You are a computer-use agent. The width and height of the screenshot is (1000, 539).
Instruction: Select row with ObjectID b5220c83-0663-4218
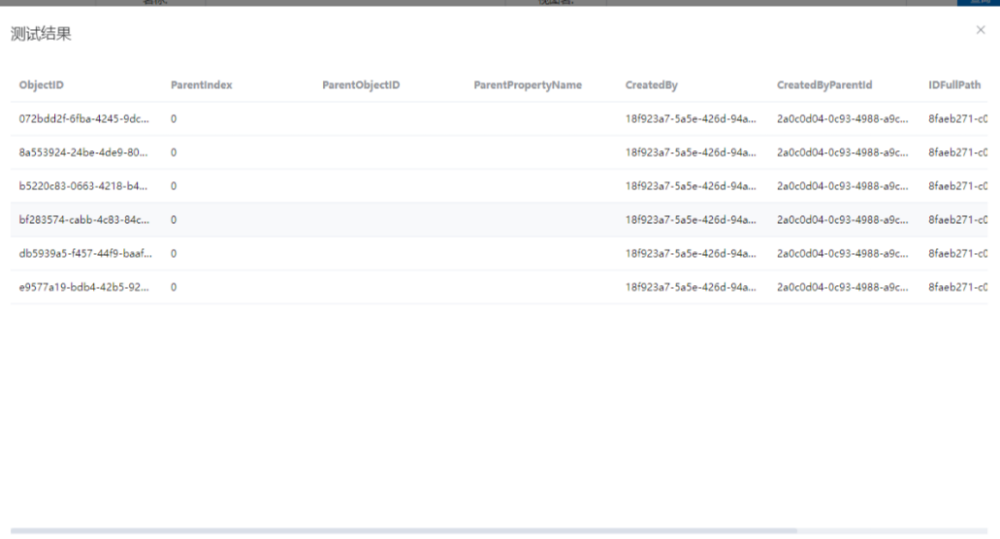pos(84,186)
